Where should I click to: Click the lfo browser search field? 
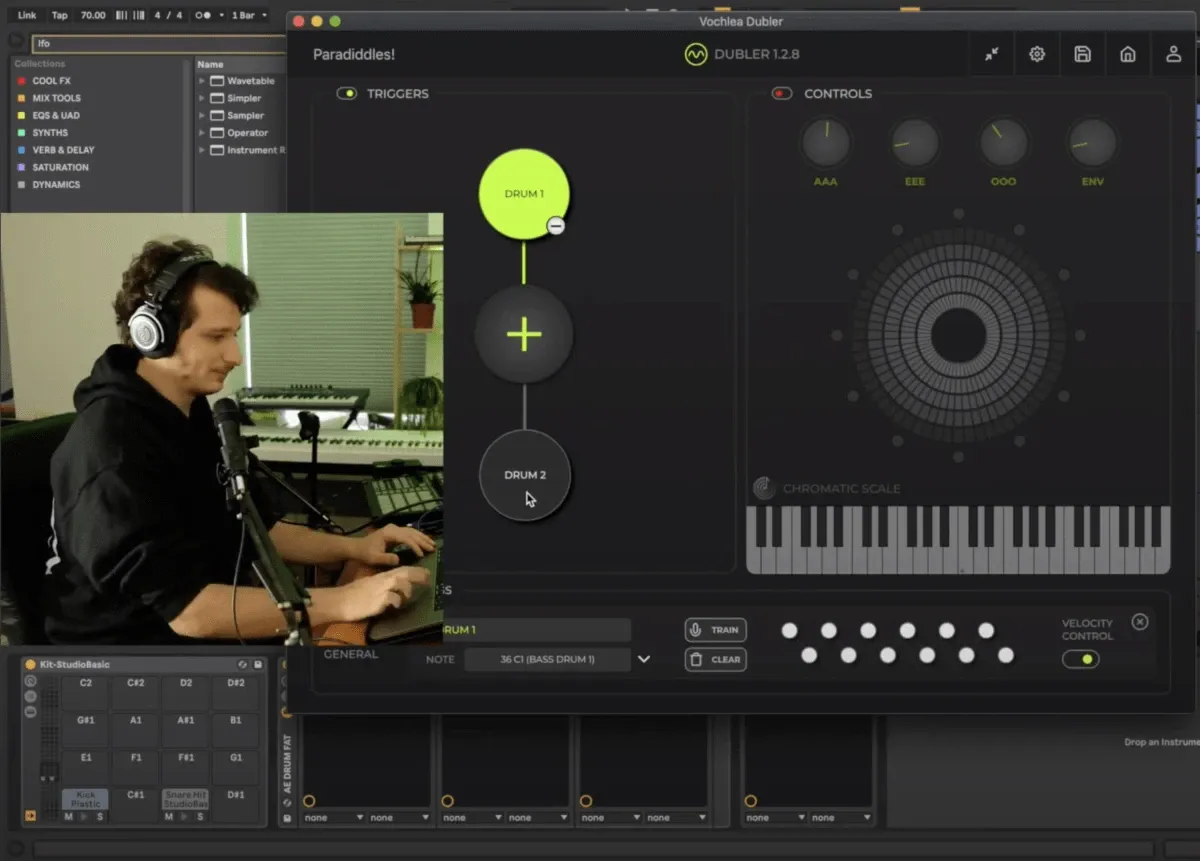(160, 43)
